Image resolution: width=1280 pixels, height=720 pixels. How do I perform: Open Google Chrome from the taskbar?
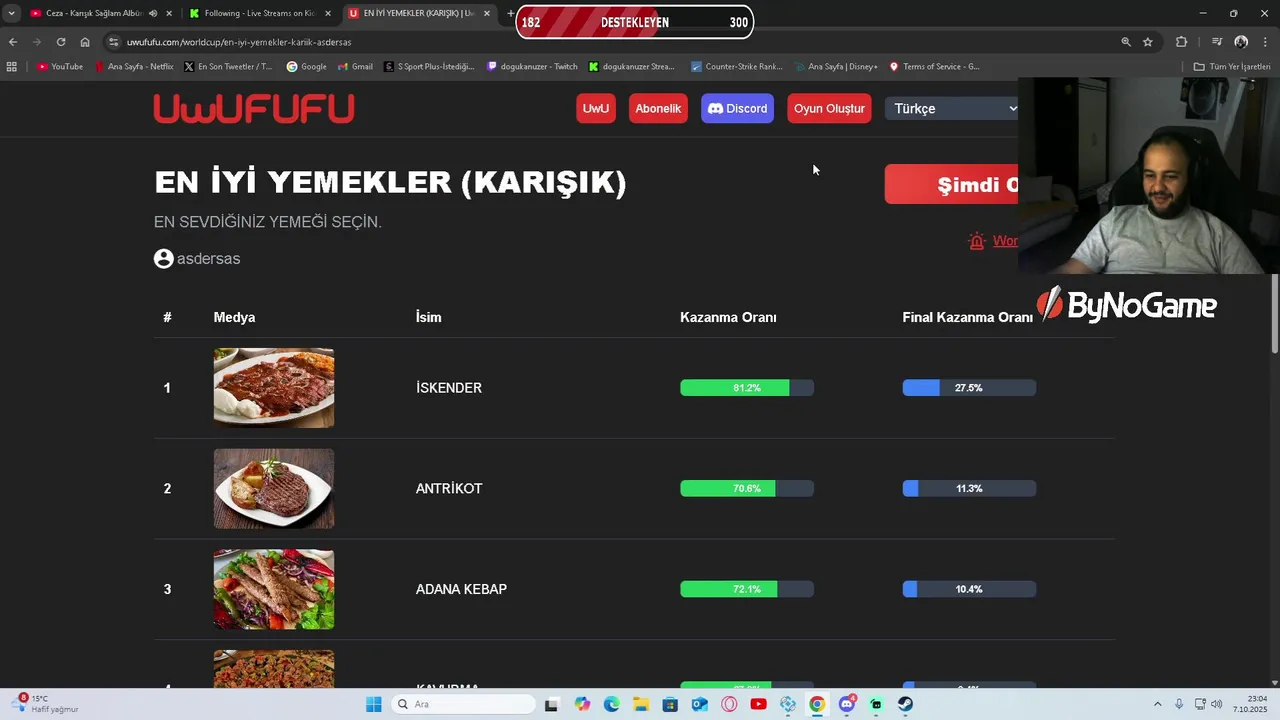tap(817, 704)
